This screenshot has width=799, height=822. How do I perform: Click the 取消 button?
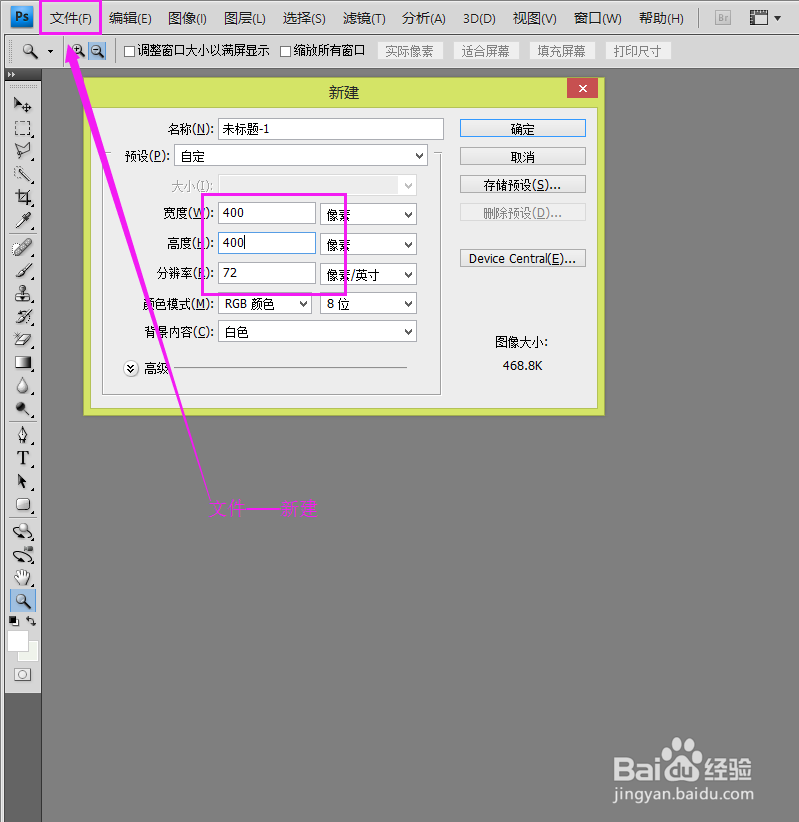tap(523, 156)
